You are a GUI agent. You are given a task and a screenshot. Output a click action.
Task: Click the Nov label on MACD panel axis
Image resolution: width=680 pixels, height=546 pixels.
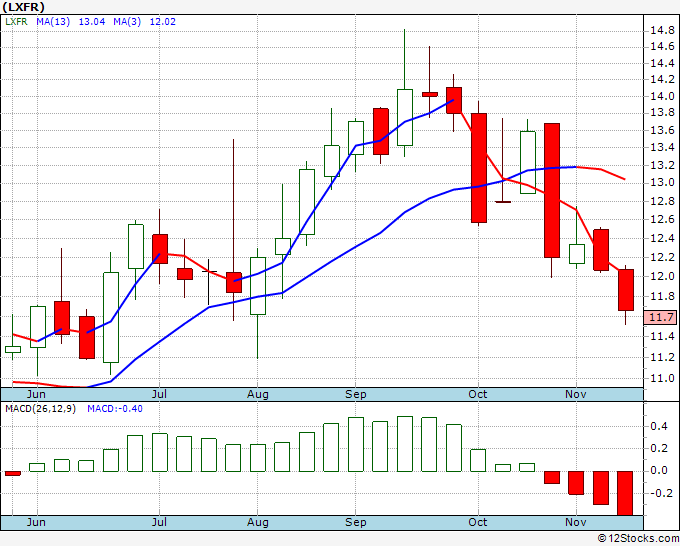[x=575, y=522]
